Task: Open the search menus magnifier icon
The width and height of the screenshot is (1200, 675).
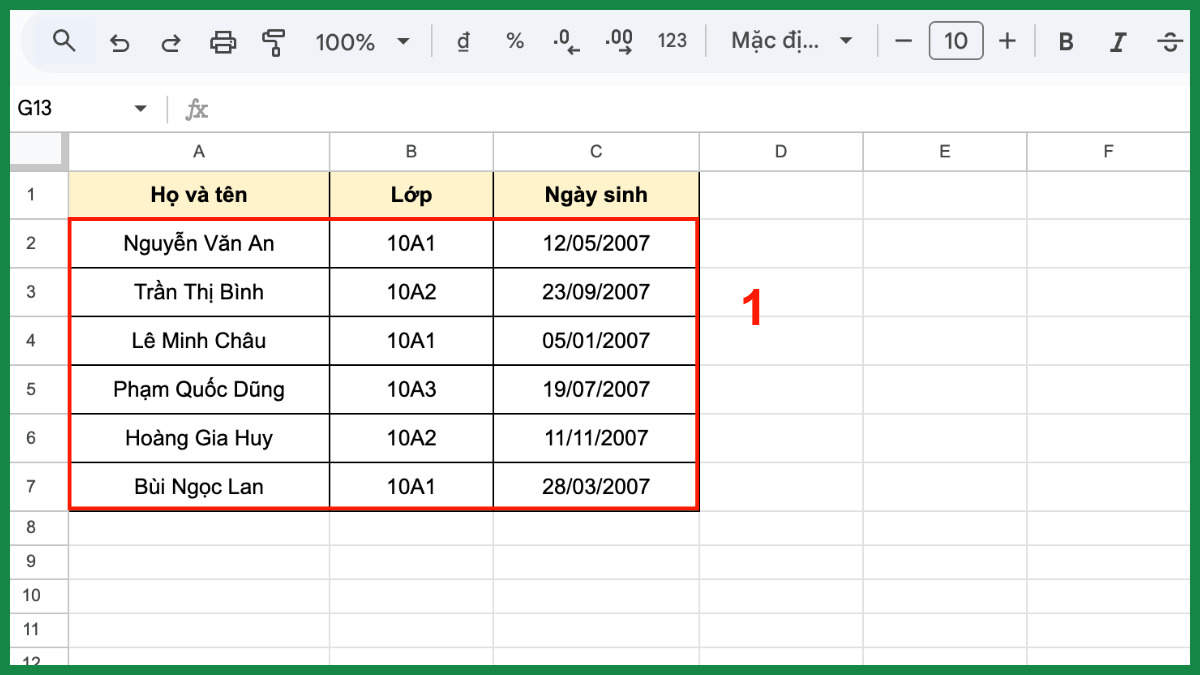Action: coord(65,41)
